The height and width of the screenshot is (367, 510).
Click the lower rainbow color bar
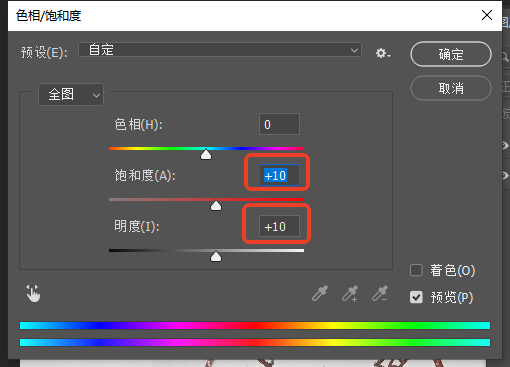pos(255,342)
